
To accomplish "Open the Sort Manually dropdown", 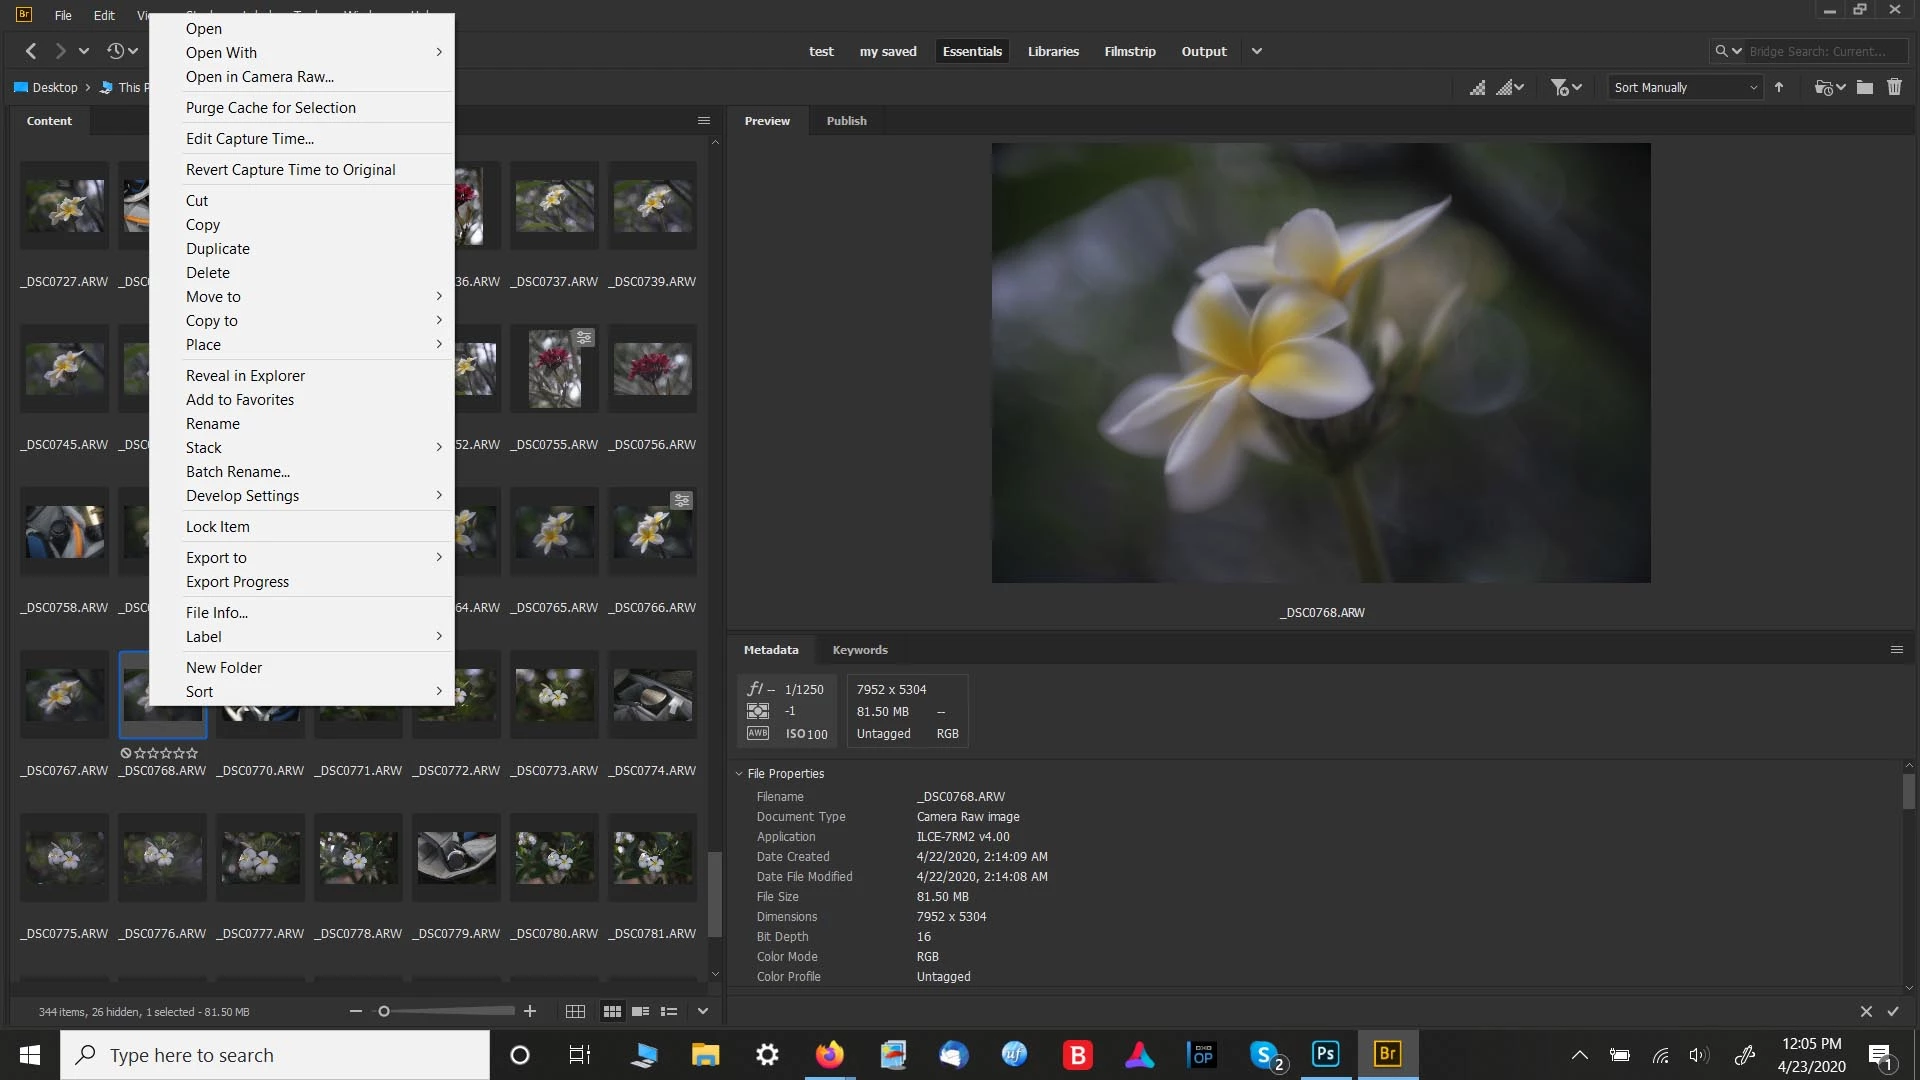I will coord(1684,87).
